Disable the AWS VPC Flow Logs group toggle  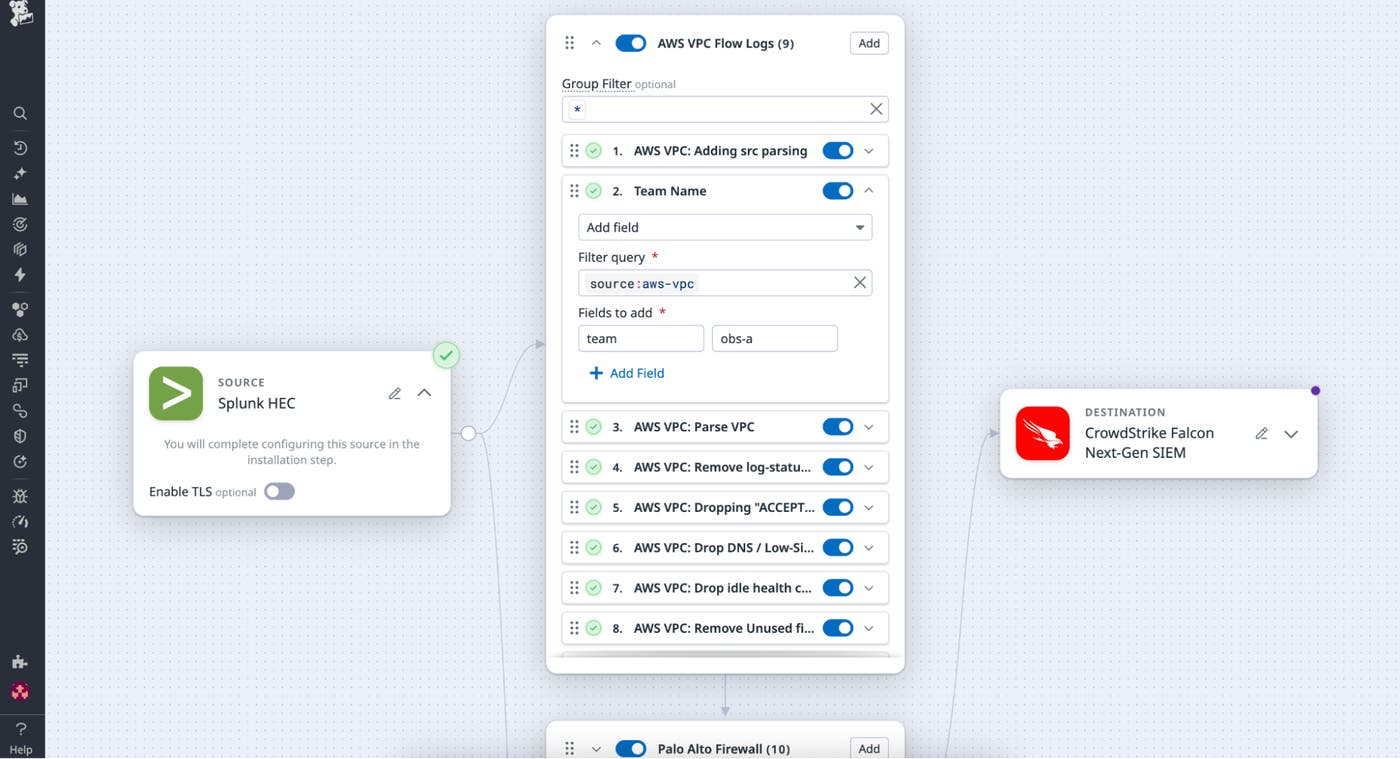[x=631, y=43]
